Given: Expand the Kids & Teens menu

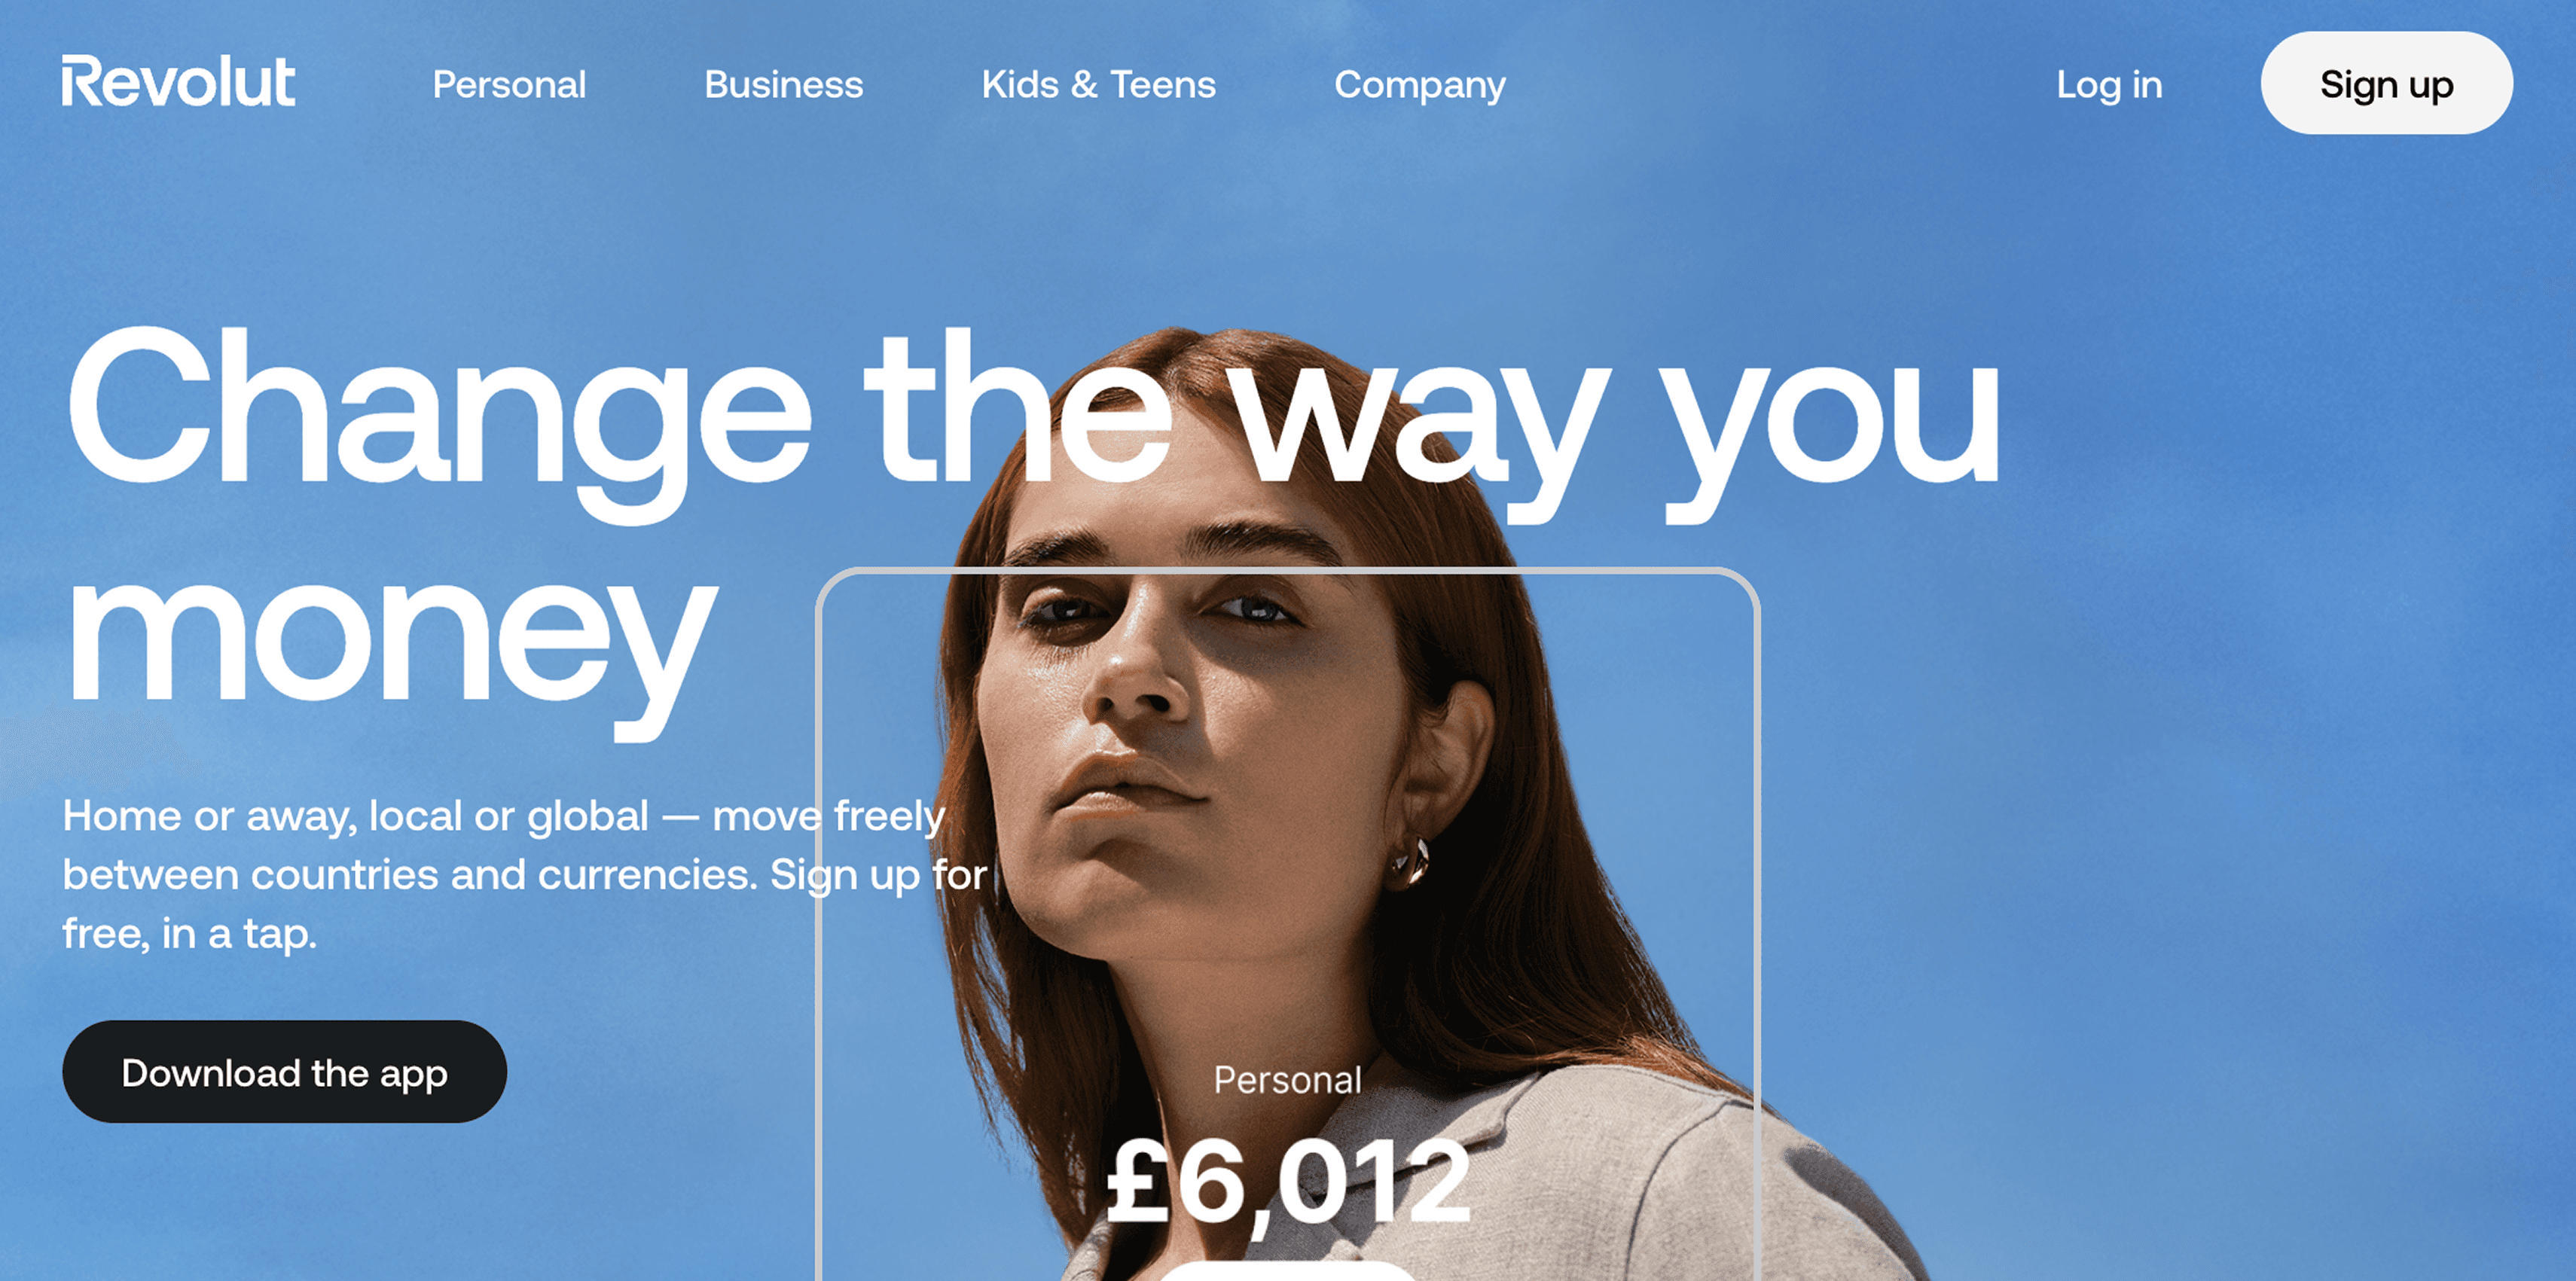Looking at the screenshot, I should coord(1098,84).
